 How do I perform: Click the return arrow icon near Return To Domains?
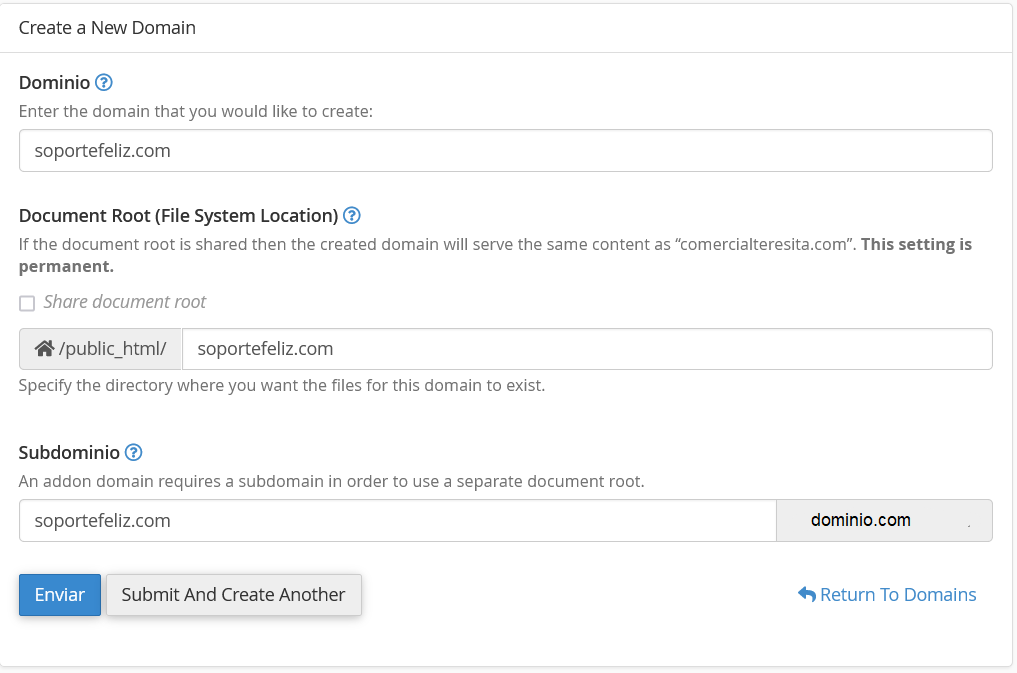coord(807,594)
